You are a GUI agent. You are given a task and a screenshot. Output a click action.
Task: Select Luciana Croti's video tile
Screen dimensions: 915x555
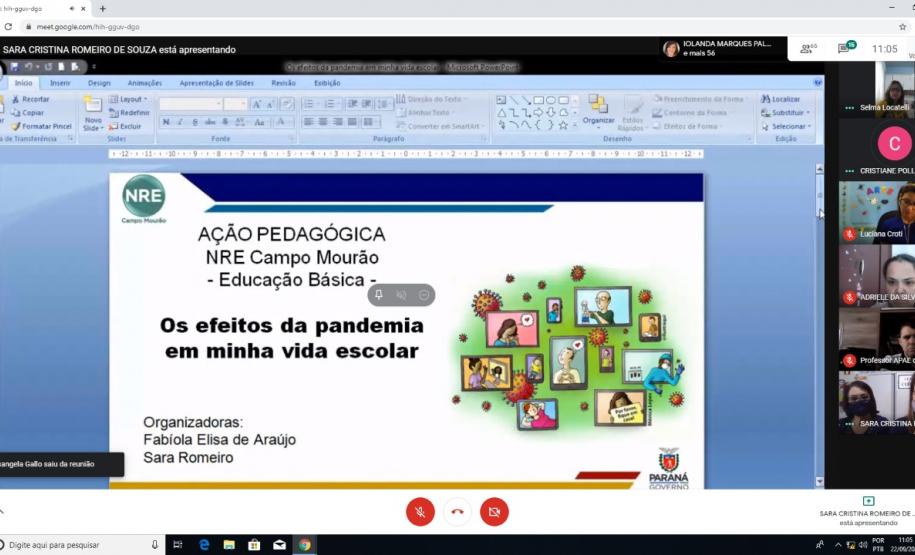click(876, 212)
